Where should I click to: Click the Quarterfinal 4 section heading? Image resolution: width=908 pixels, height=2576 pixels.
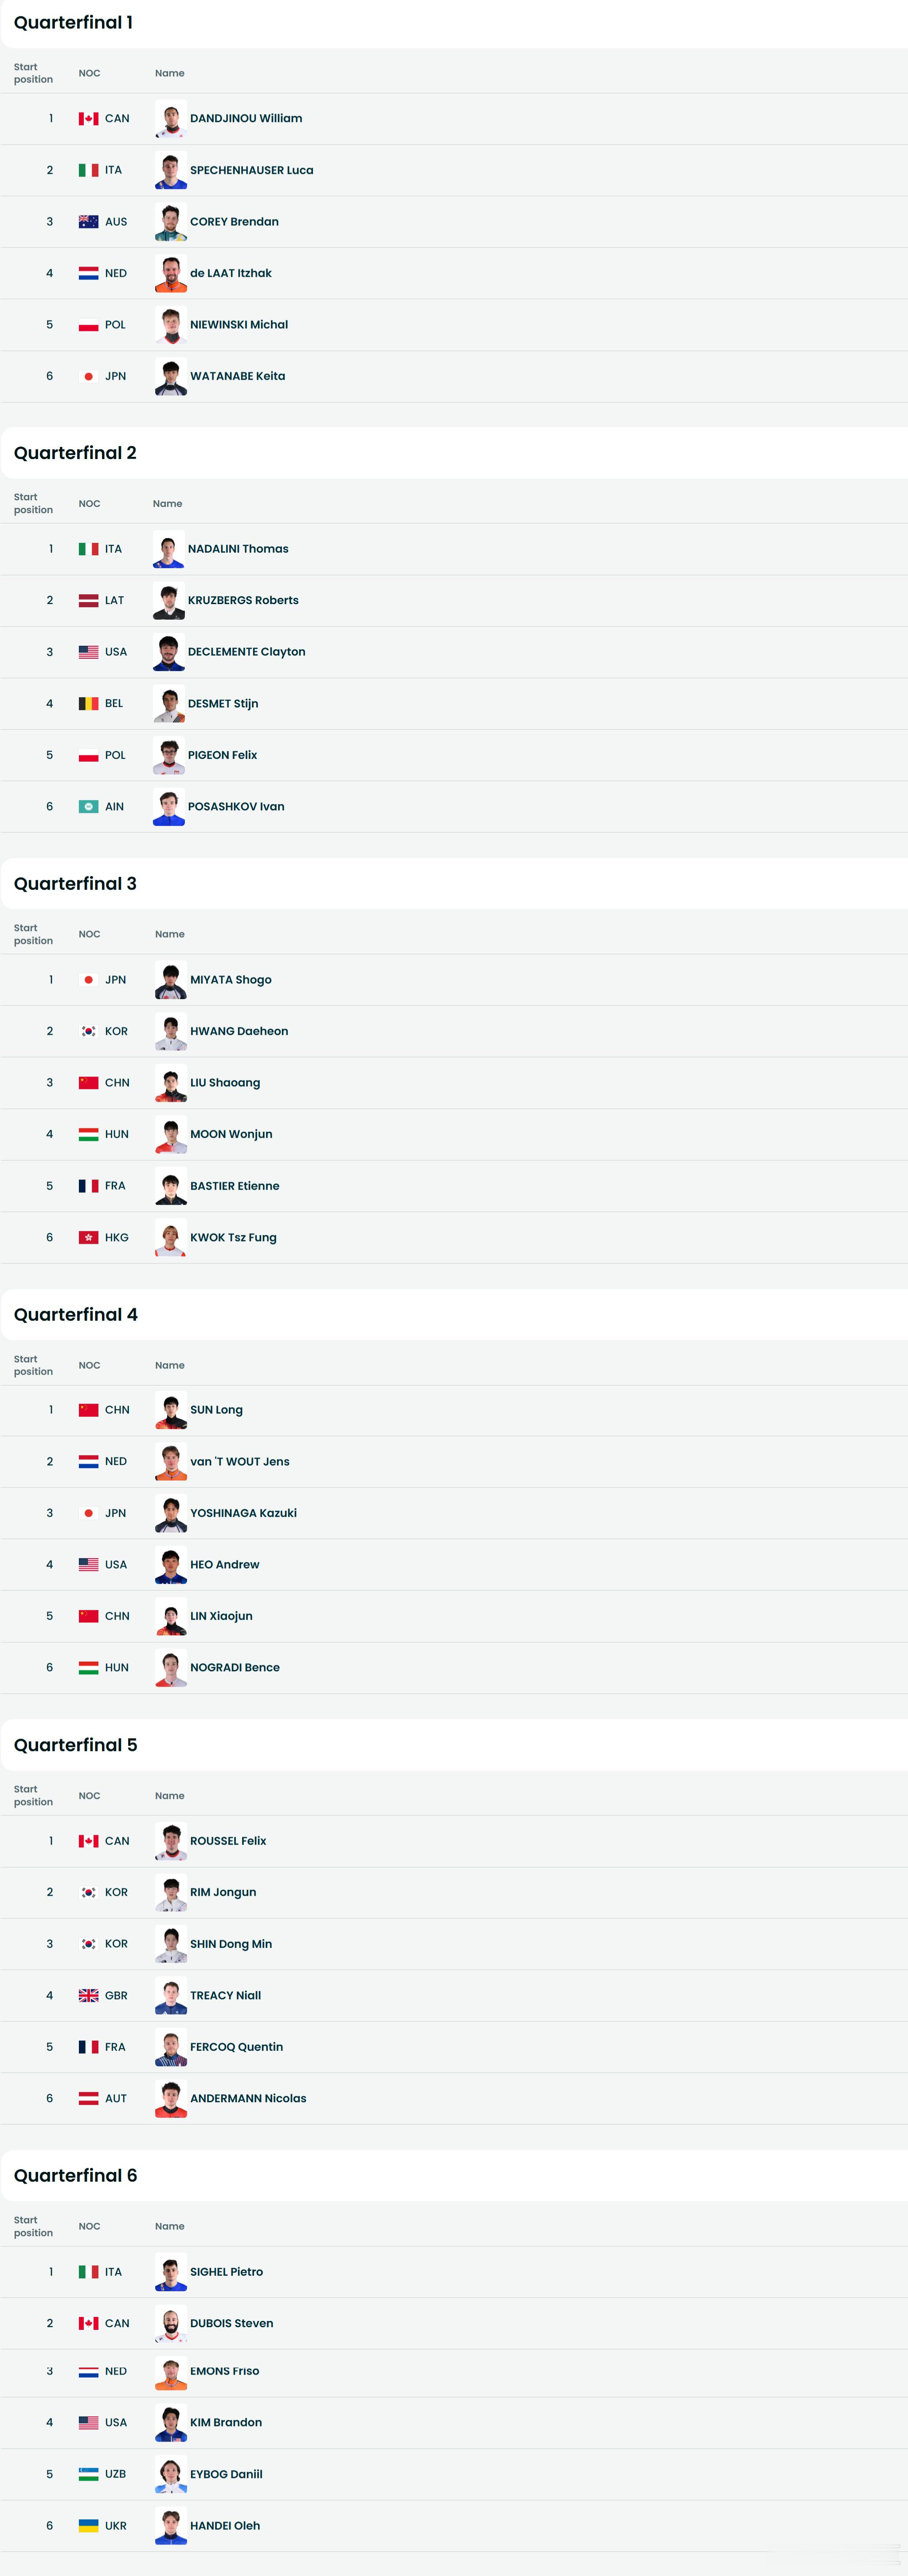(76, 1314)
